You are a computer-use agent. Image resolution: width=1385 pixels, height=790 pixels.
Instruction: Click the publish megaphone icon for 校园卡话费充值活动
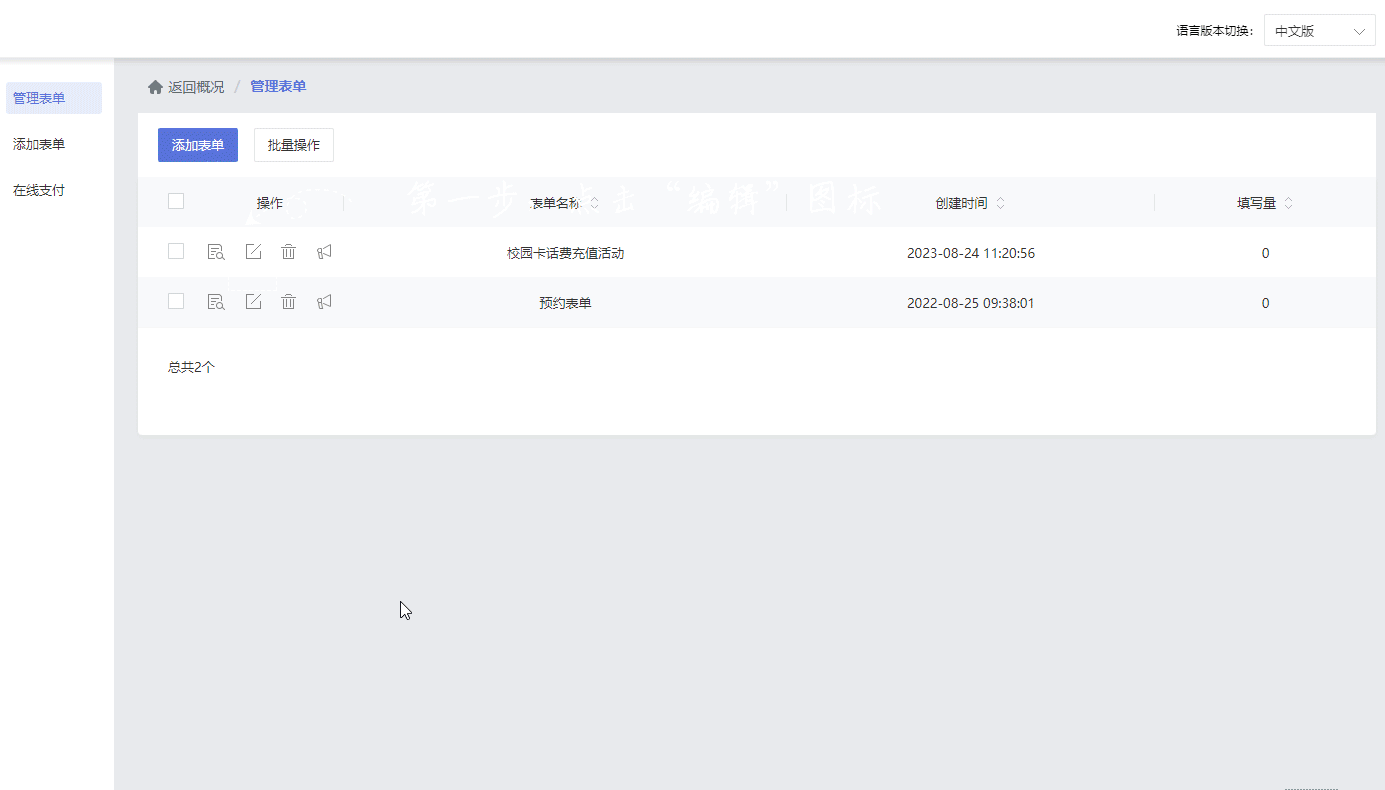pyautogui.click(x=323, y=252)
